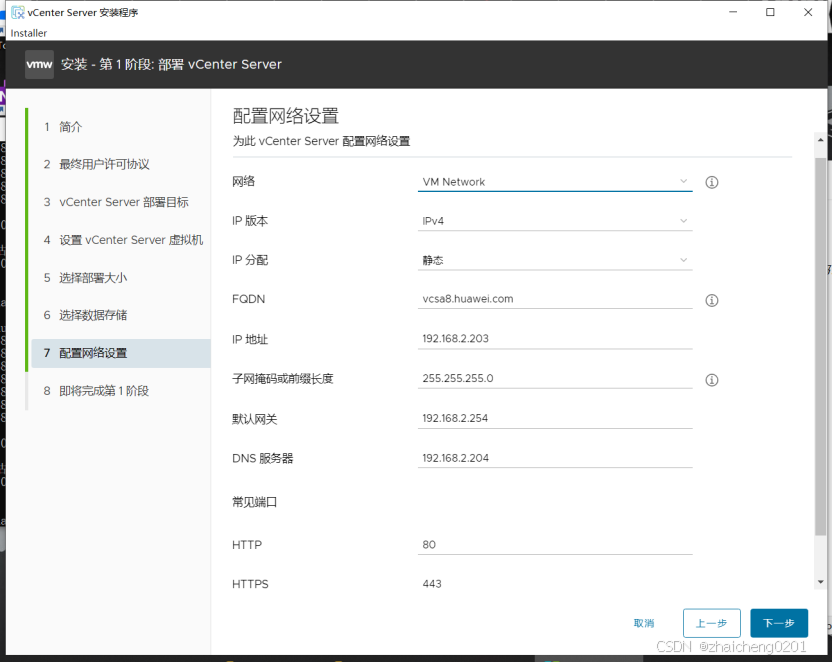Select step 7 配置网络设置

point(120,353)
